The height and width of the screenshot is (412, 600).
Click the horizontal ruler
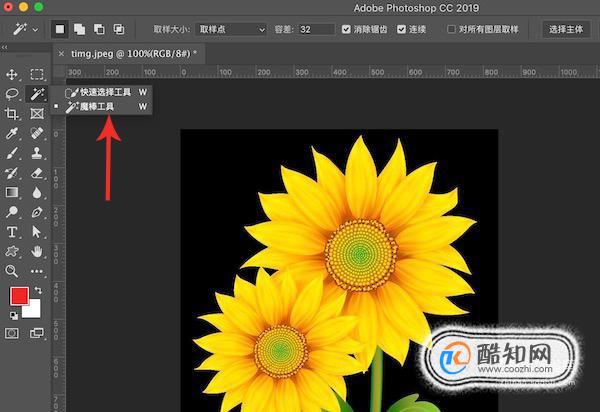tap(331, 72)
